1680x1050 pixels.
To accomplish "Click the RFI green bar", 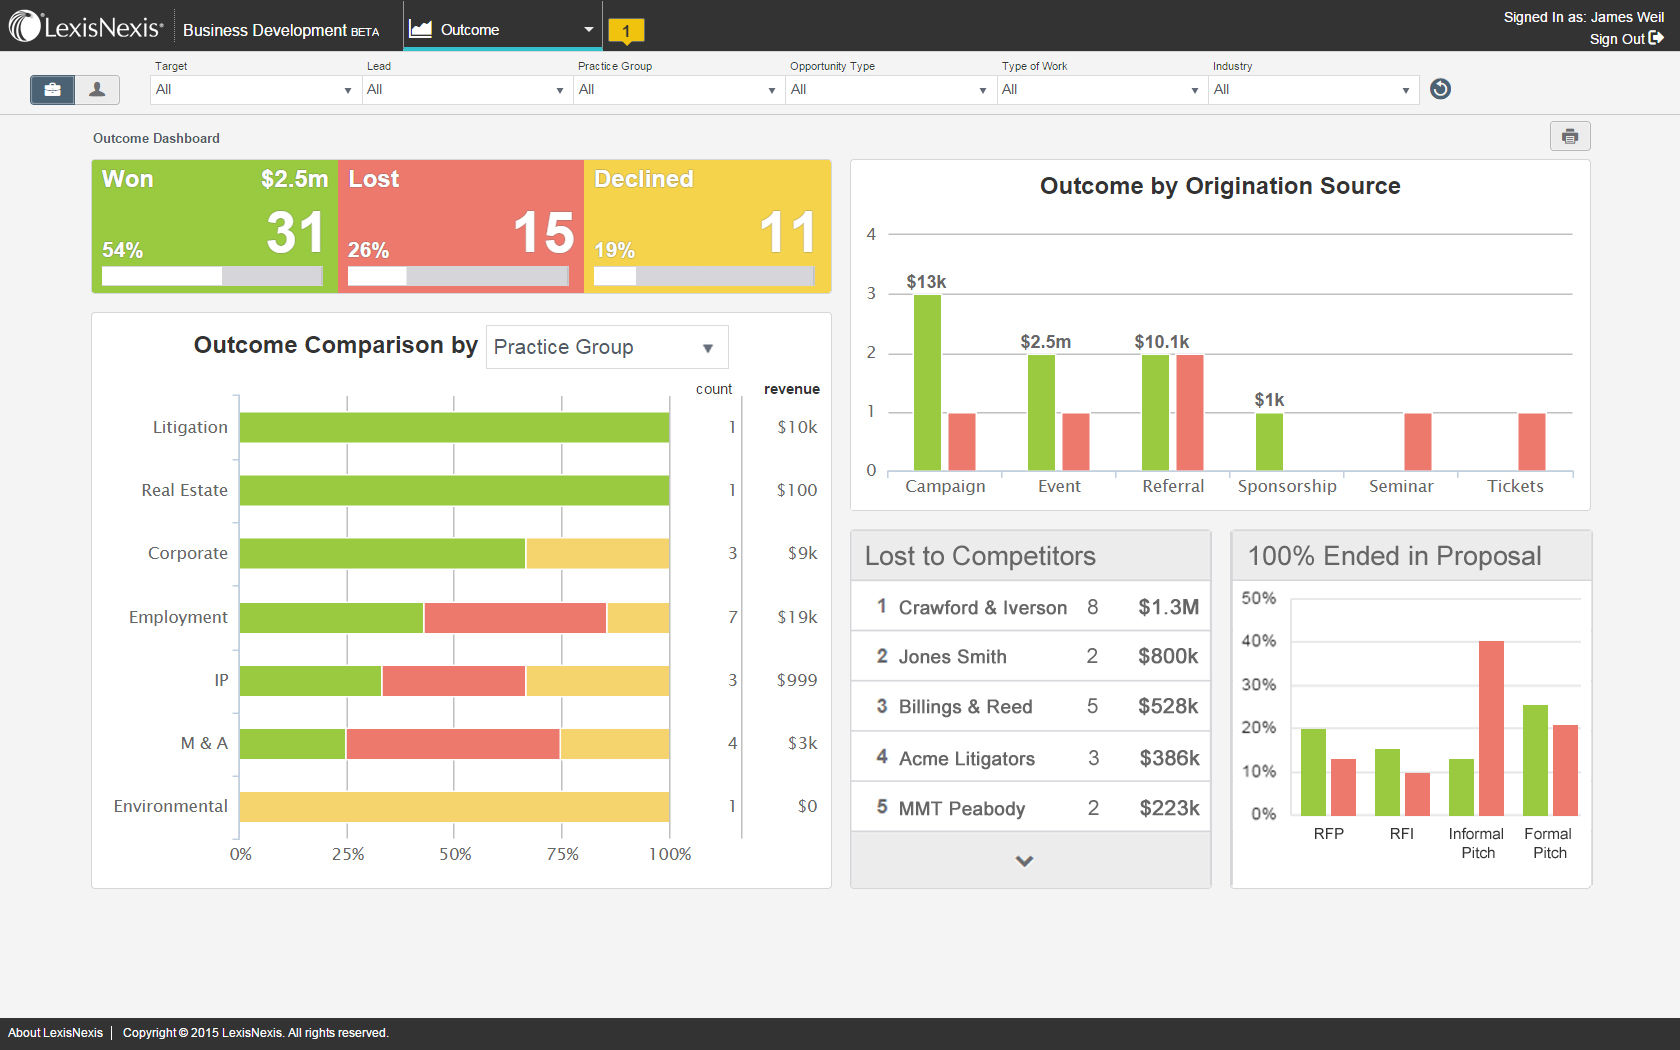I will (1387, 782).
